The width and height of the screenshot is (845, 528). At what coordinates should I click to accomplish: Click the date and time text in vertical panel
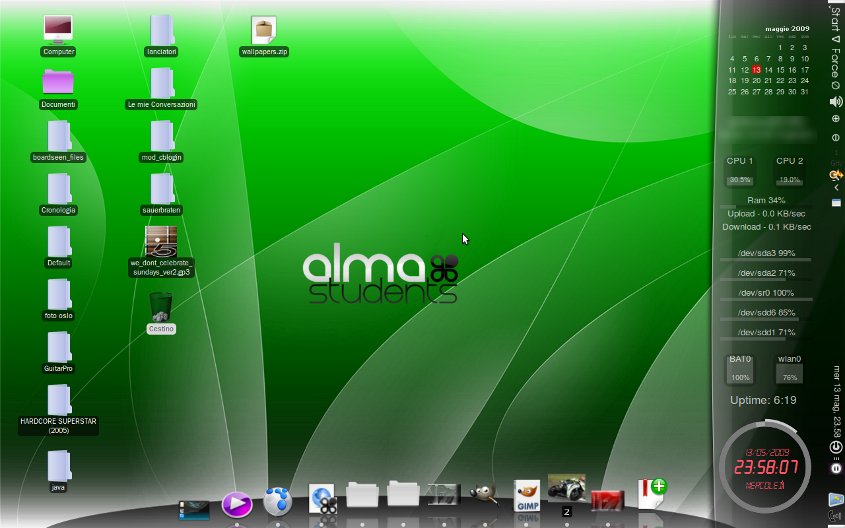836,401
